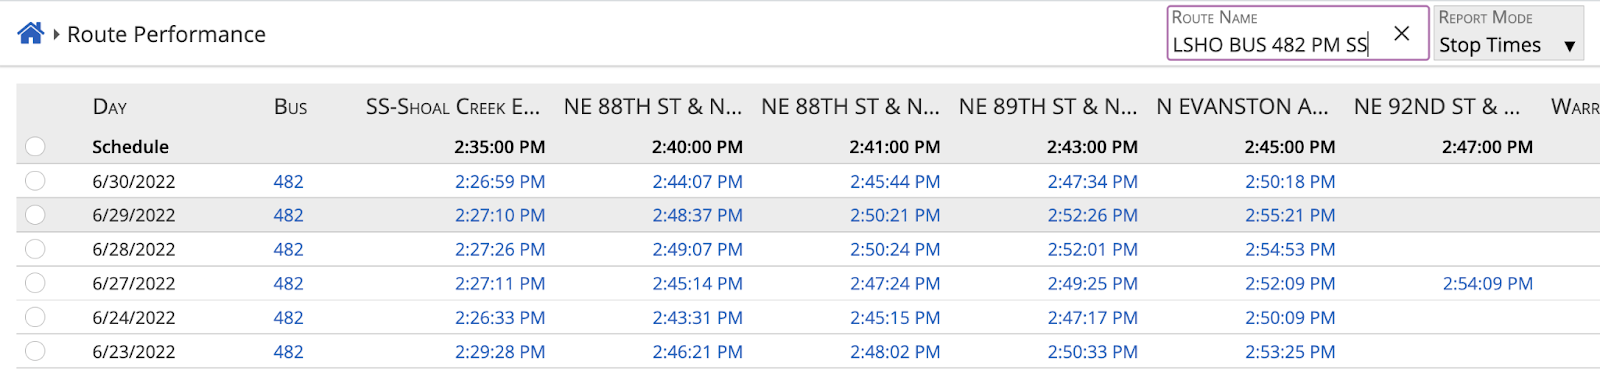Sort by the Day column header
Screen dimensions: 1600x370
[110, 107]
